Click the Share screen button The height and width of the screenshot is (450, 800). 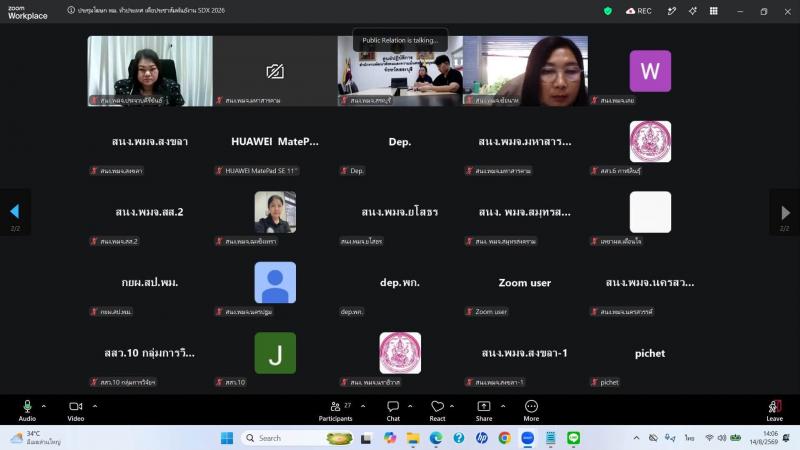click(x=484, y=410)
